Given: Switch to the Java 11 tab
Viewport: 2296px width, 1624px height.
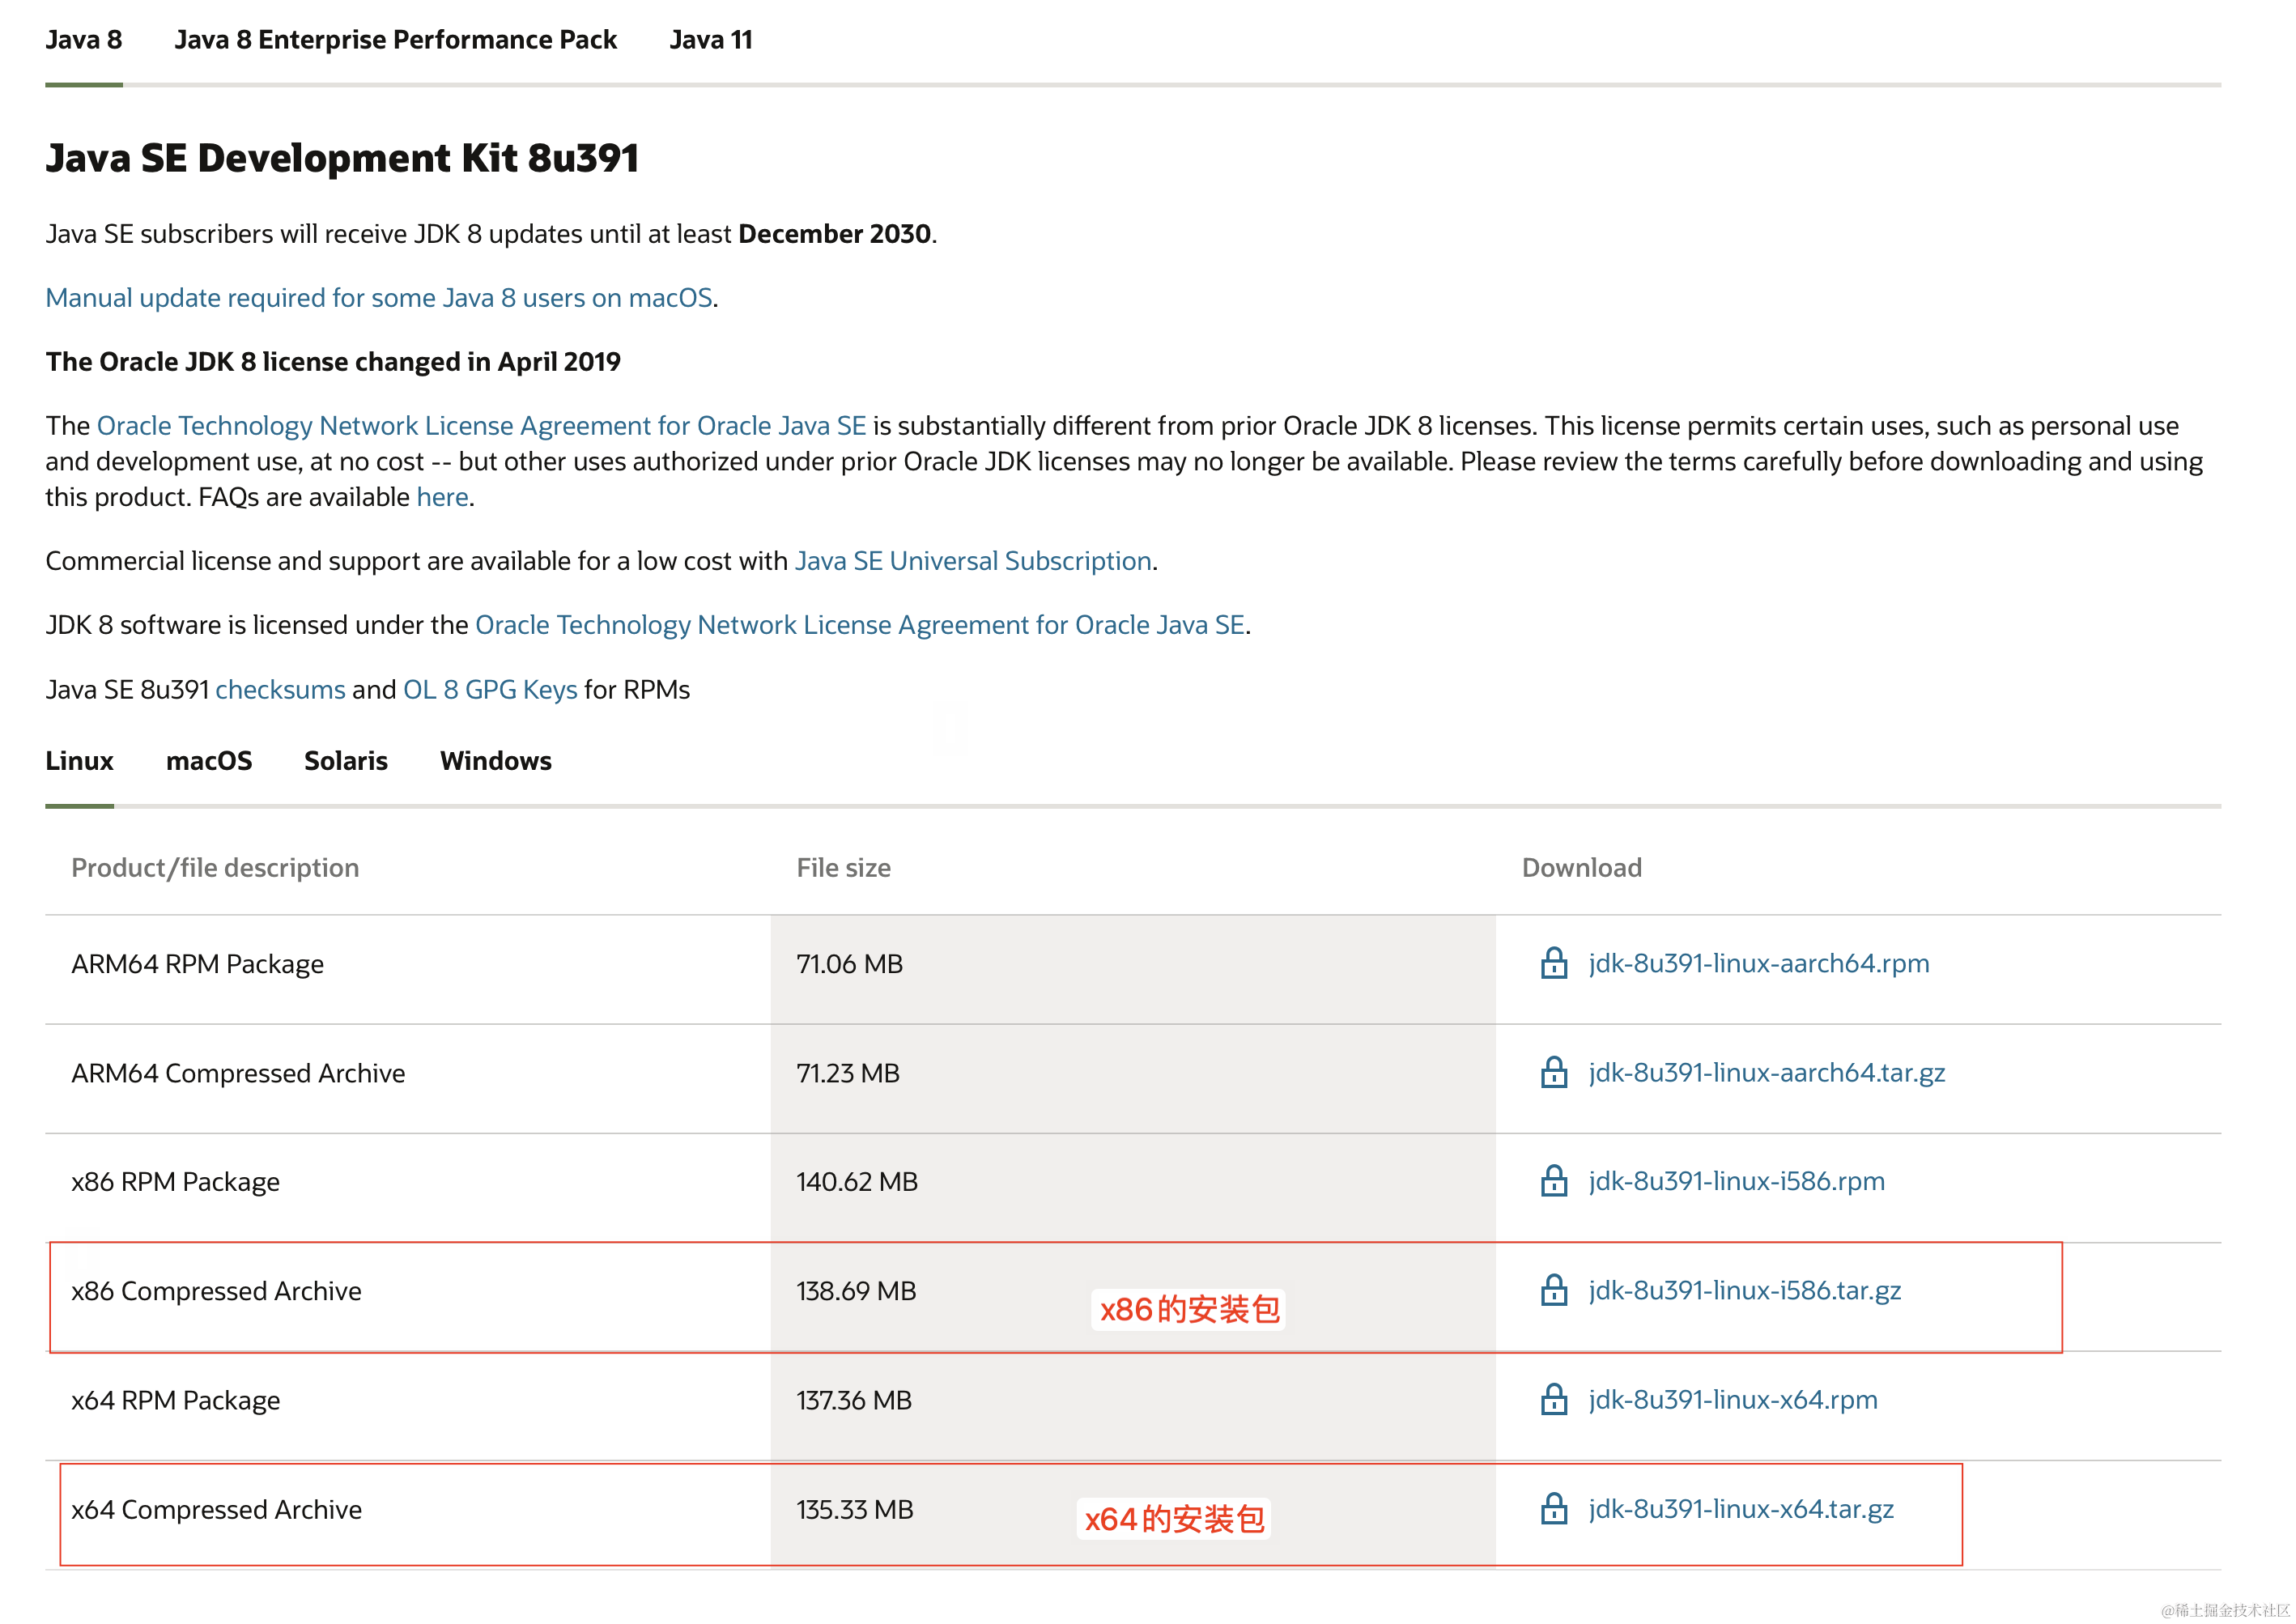Looking at the screenshot, I should click(x=710, y=40).
